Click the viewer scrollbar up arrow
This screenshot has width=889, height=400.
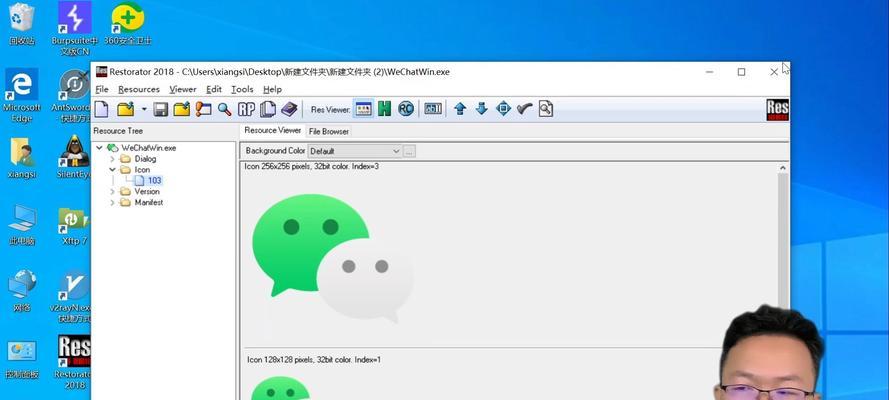pos(783,168)
